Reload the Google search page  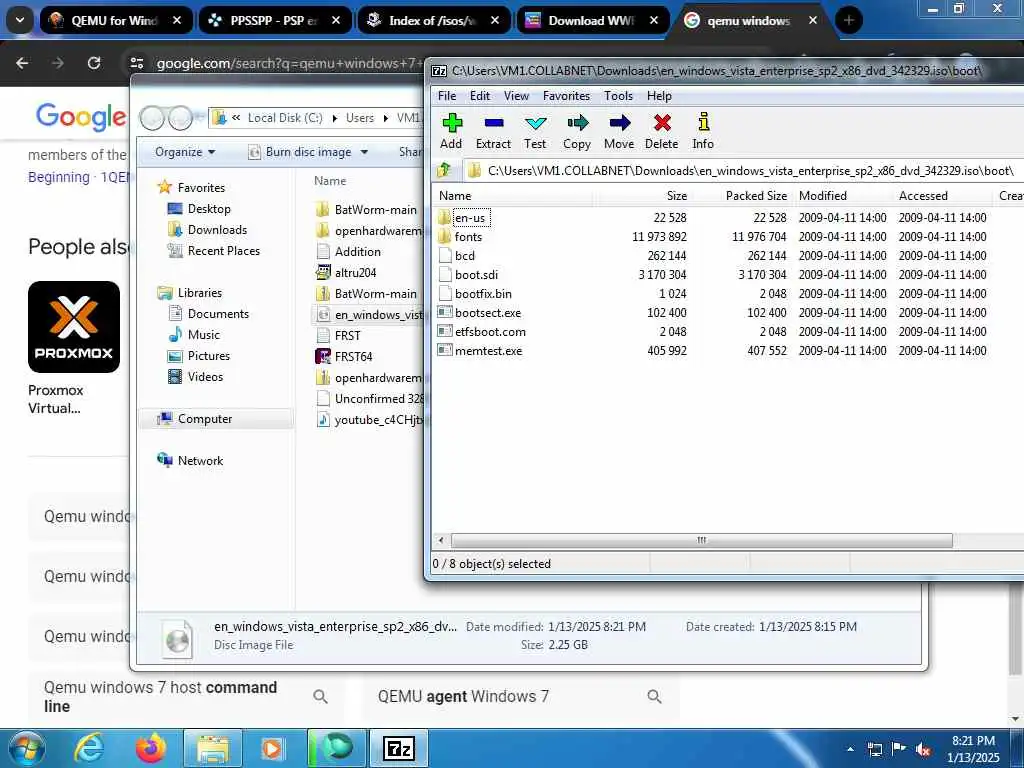[94, 63]
